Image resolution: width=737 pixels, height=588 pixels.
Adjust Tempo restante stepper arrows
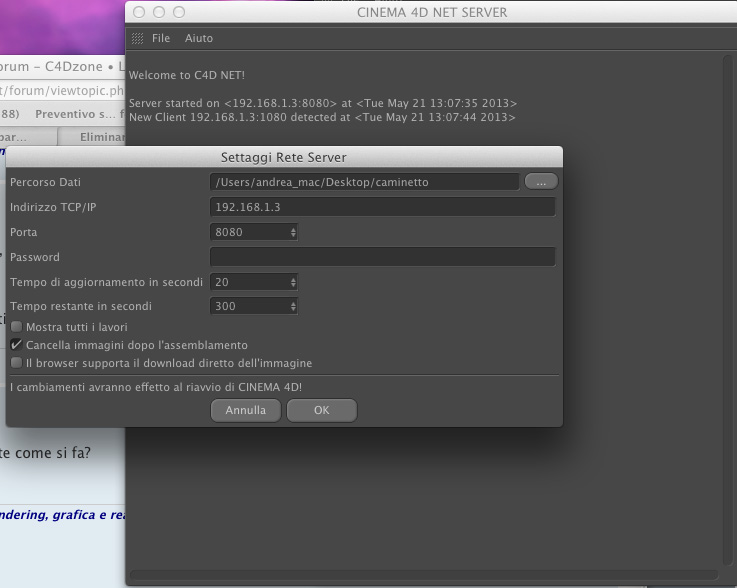pos(293,306)
